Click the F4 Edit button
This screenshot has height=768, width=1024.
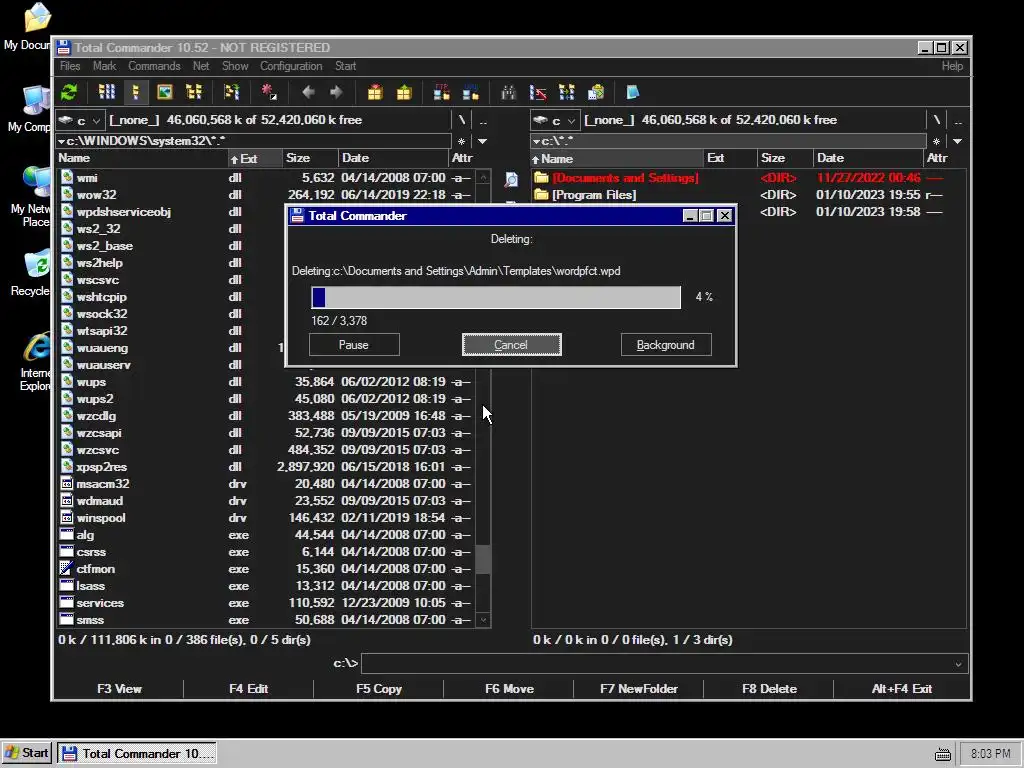click(249, 689)
